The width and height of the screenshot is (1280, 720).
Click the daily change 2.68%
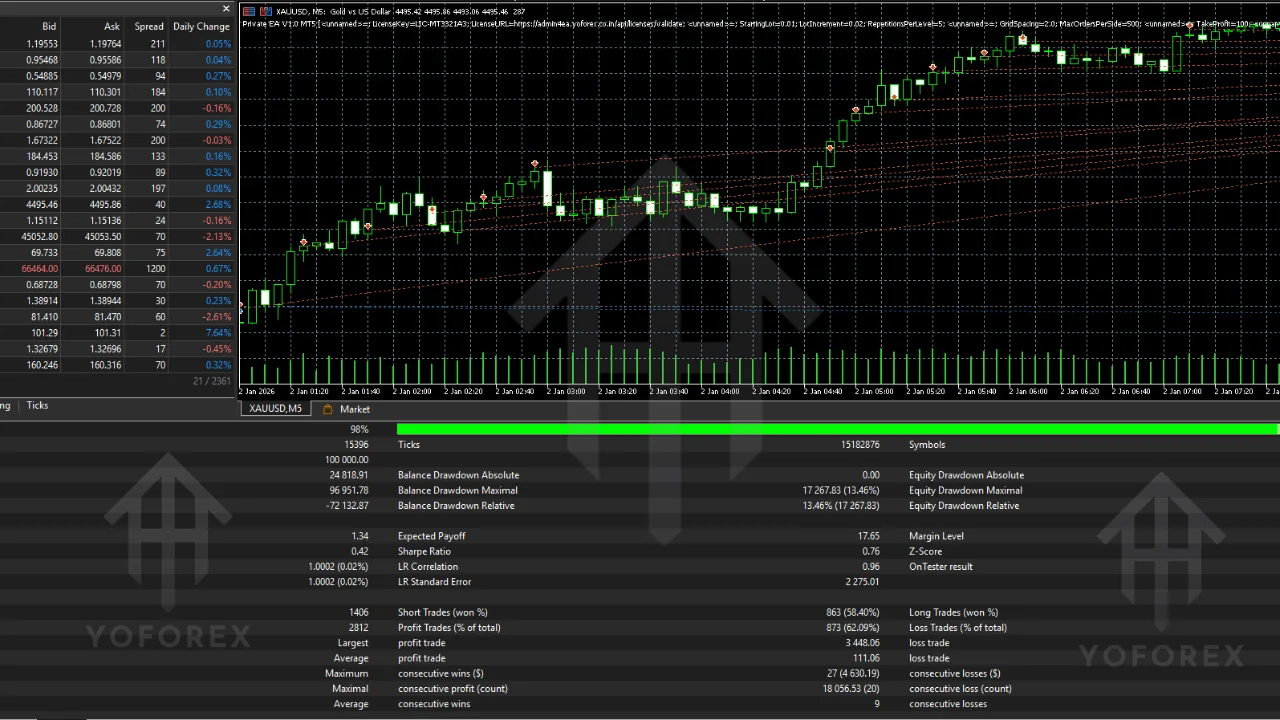pyautogui.click(x=218, y=204)
